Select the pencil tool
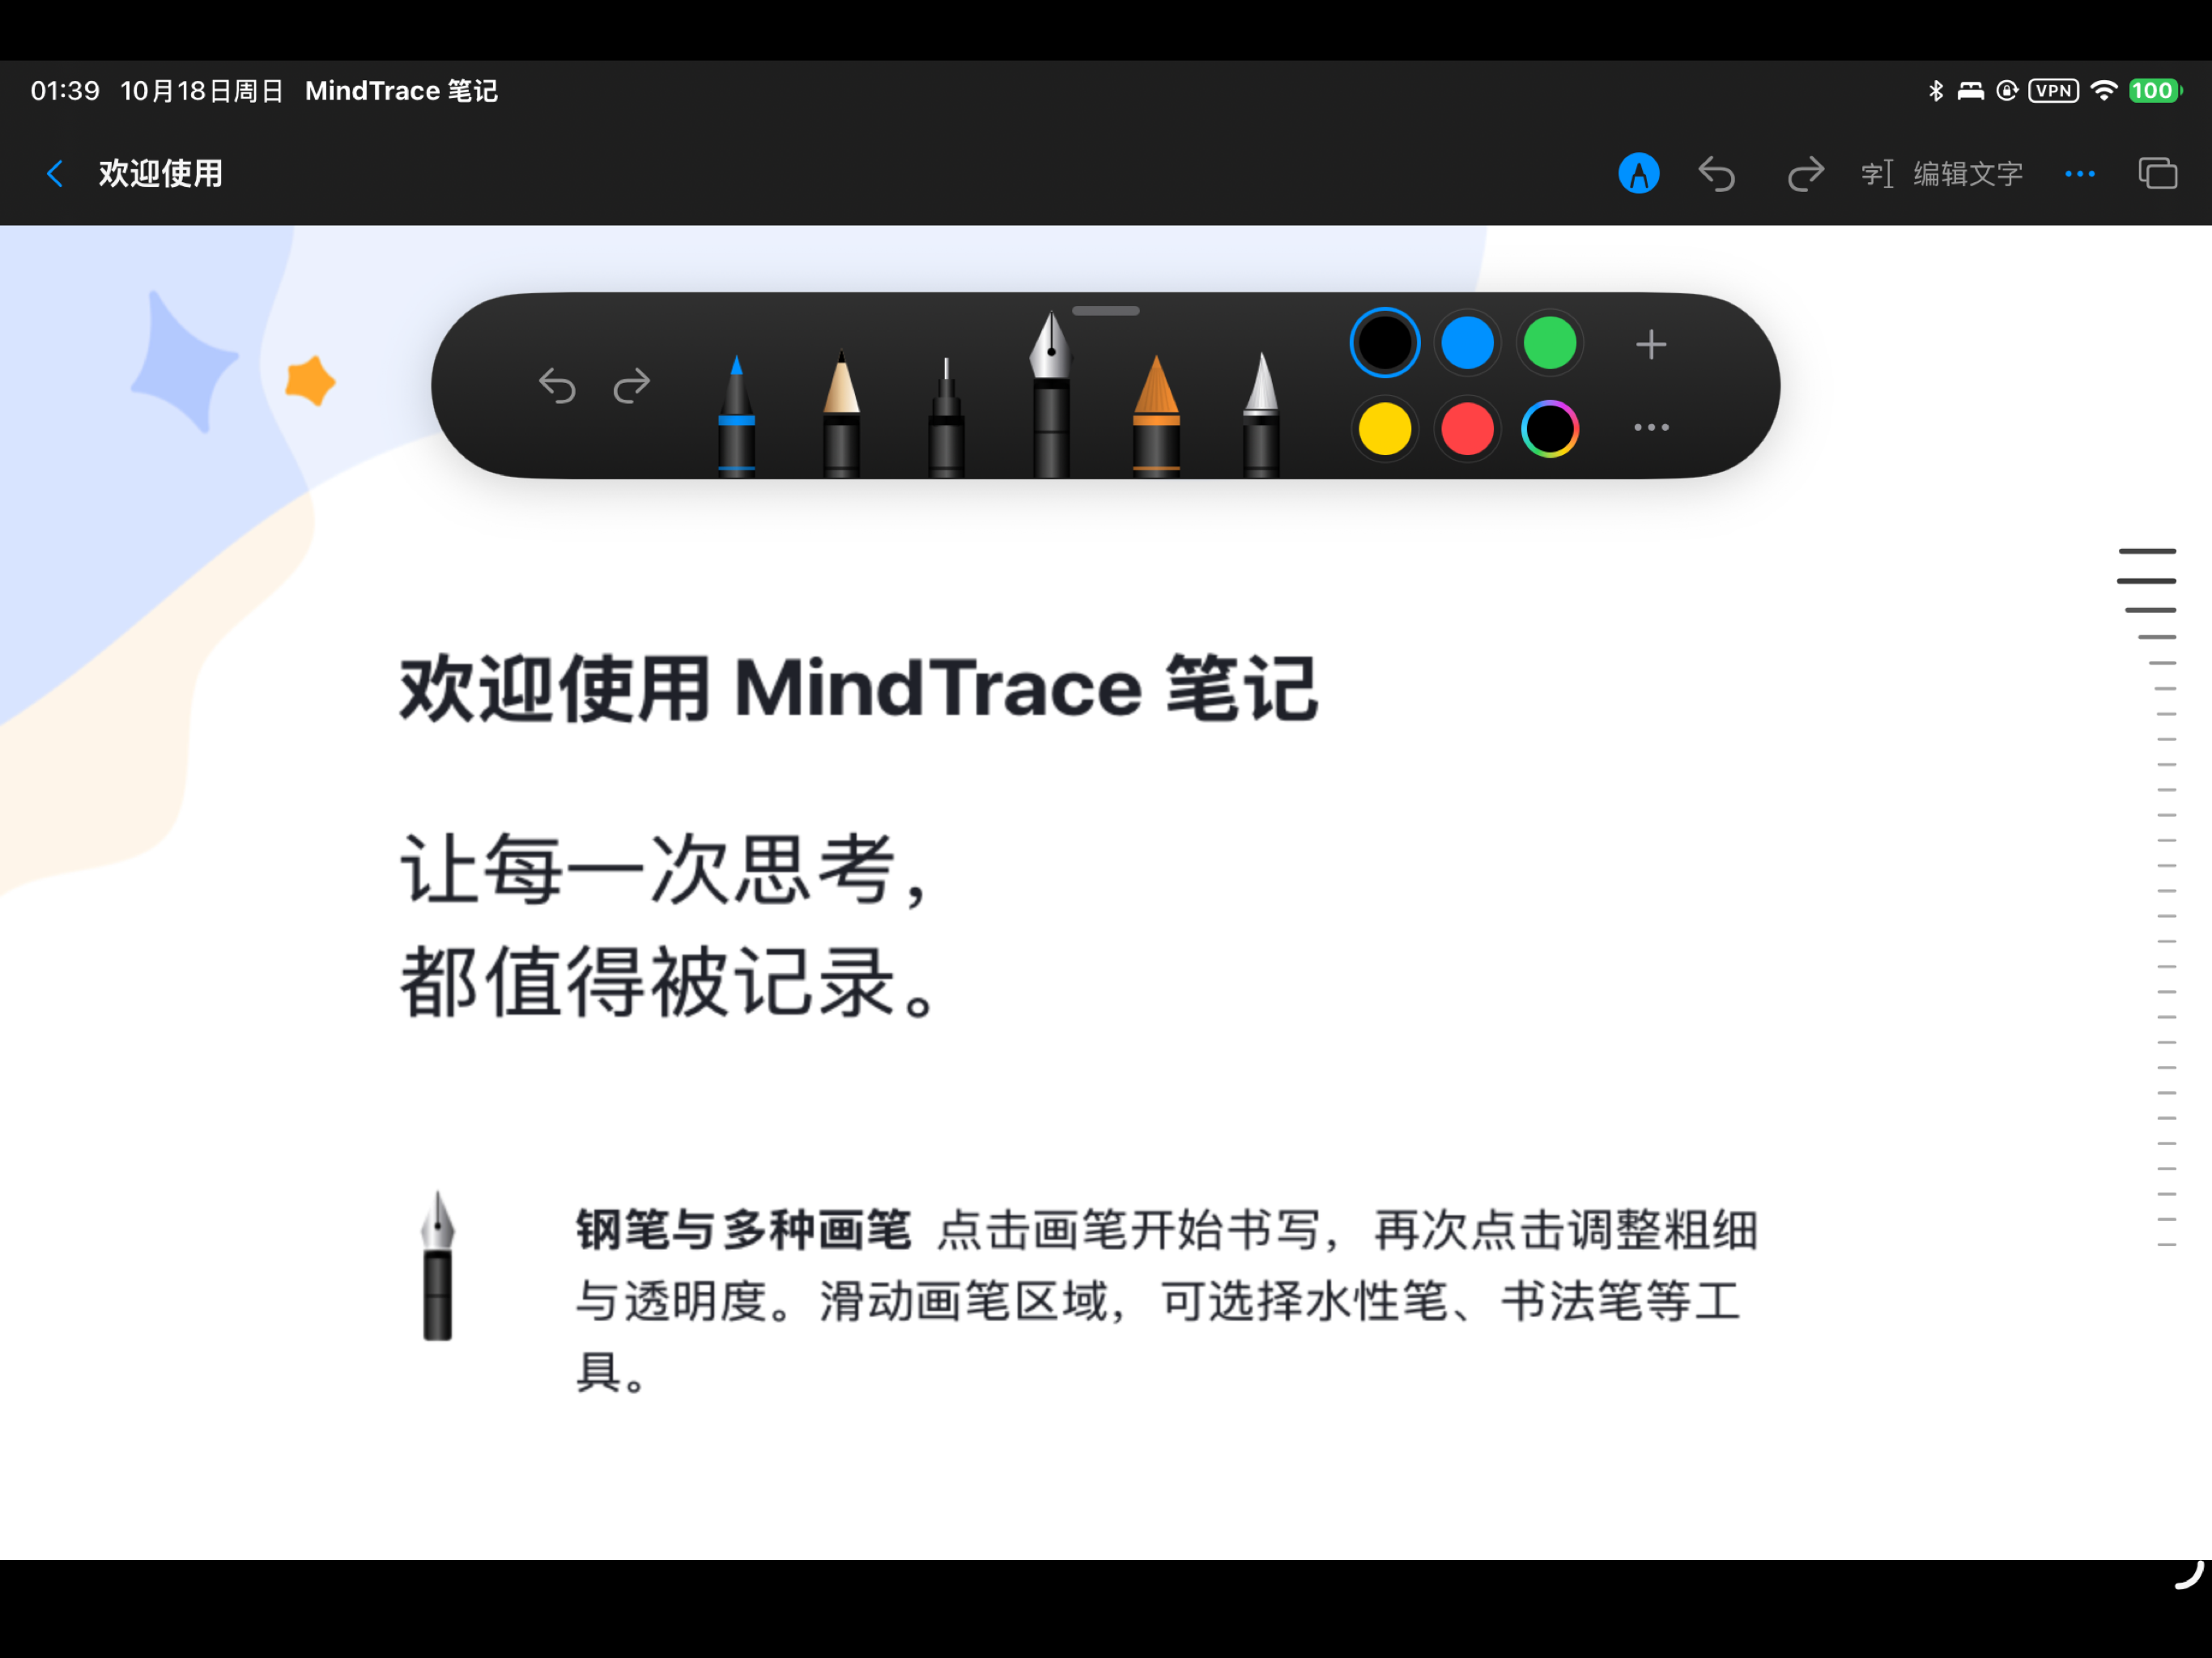The image size is (2212, 1658). (x=841, y=414)
